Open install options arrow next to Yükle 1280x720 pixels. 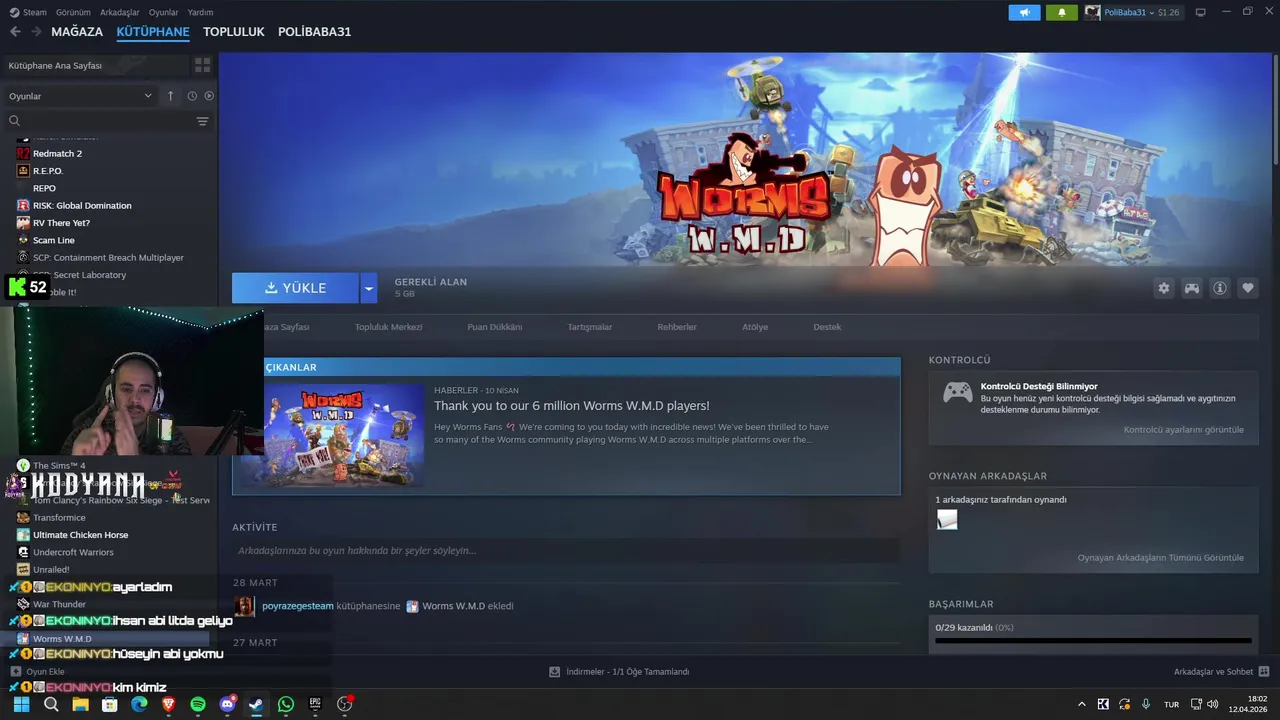coord(368,288)
